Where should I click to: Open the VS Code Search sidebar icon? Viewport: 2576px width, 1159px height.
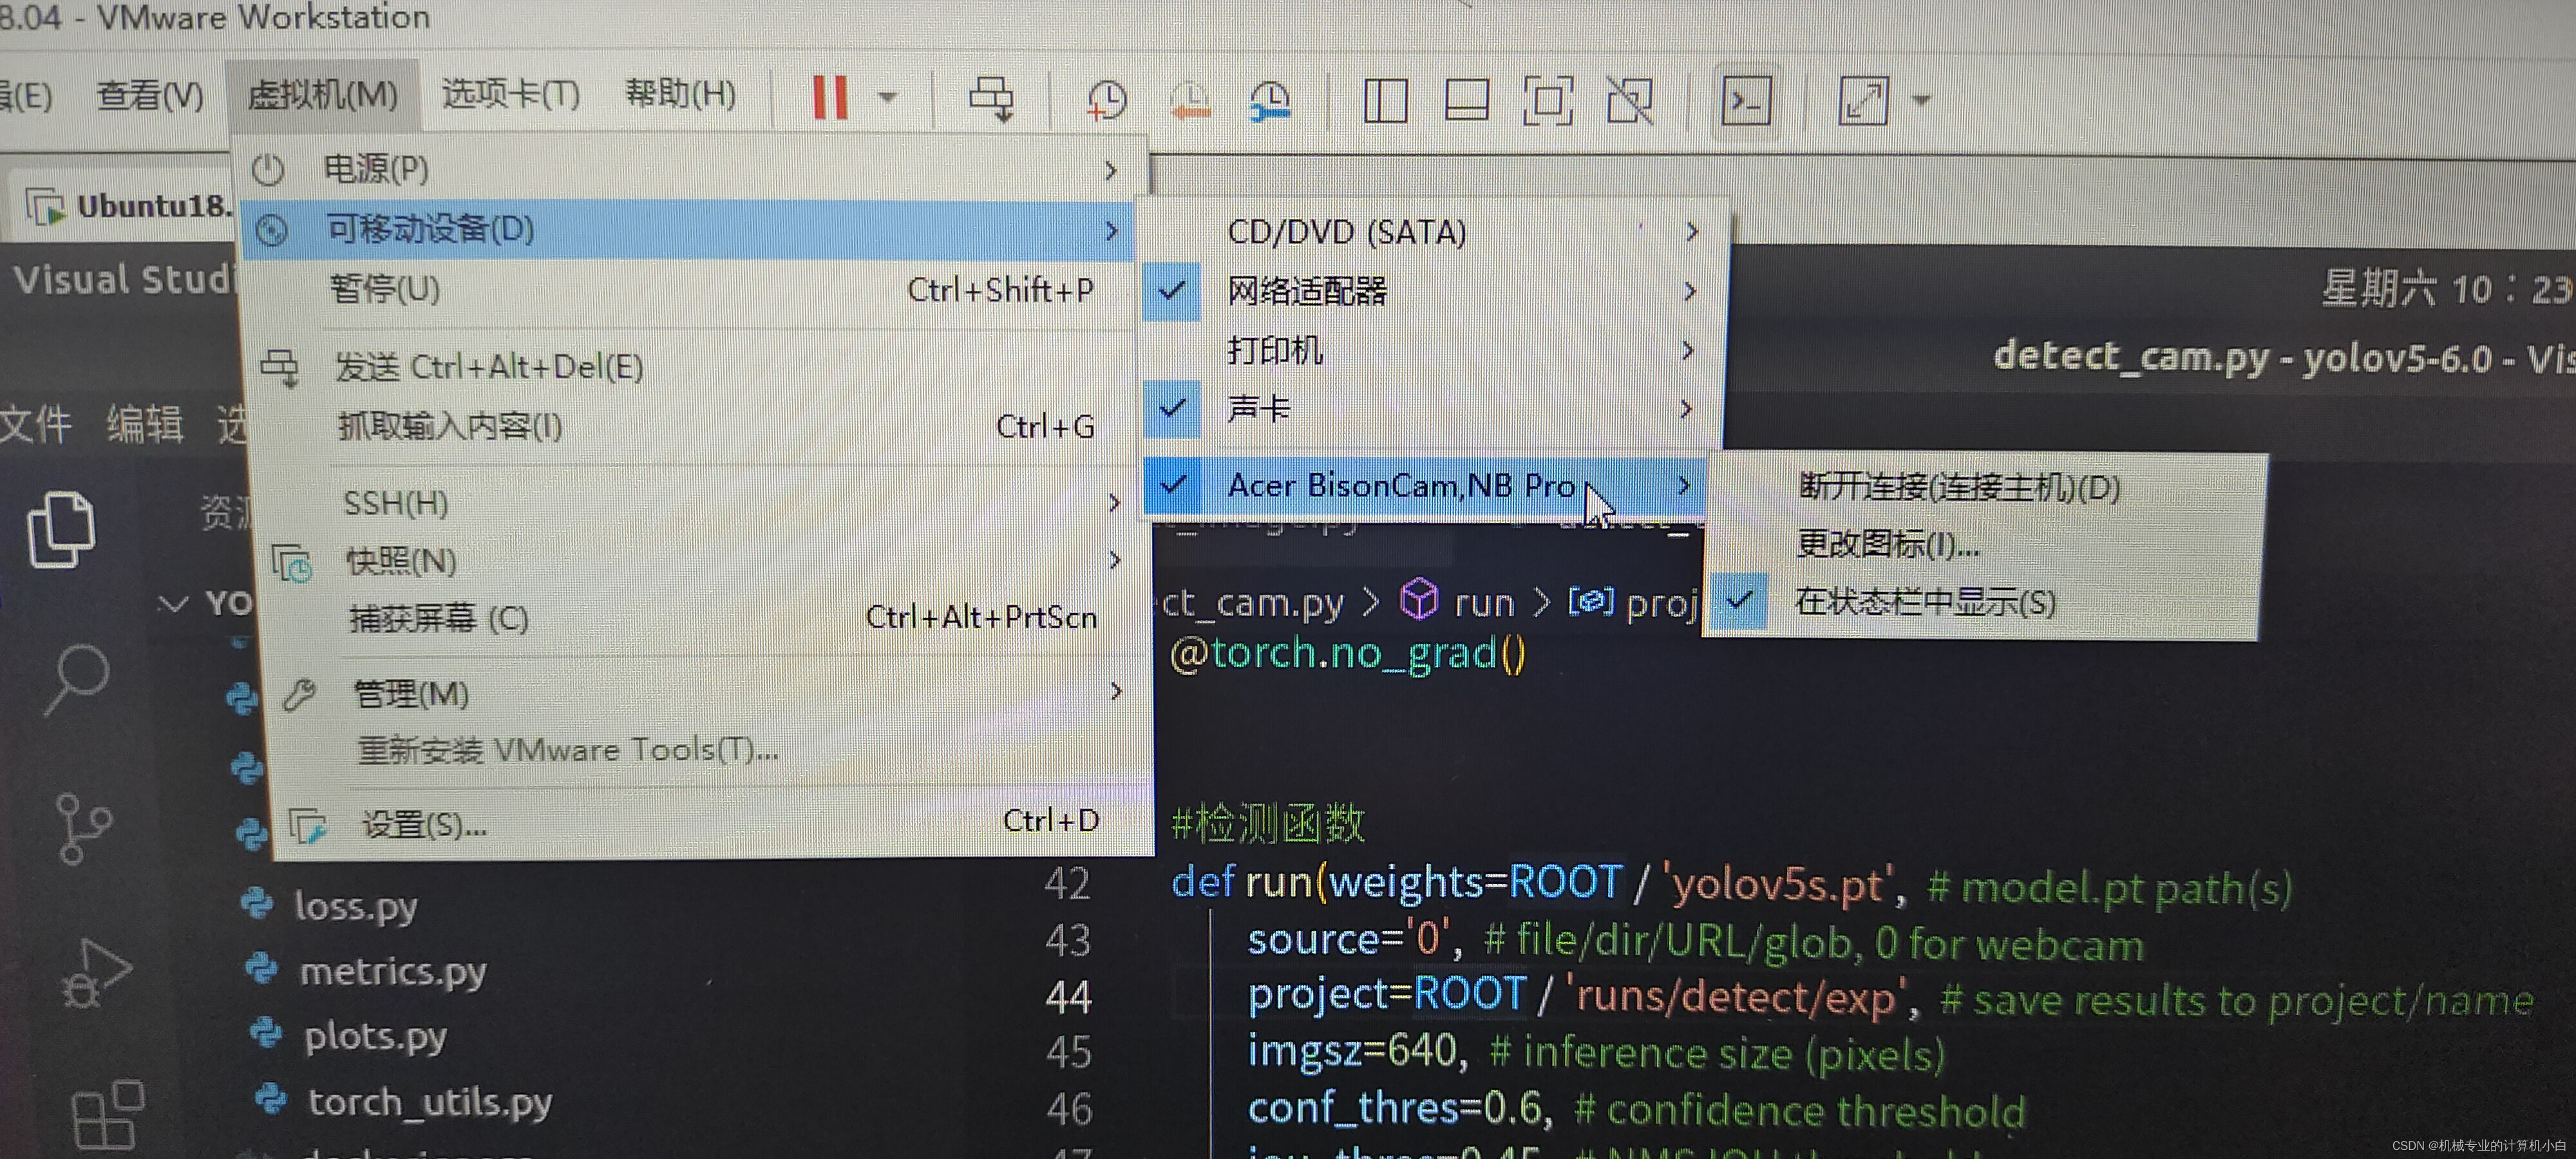point(76,679)
